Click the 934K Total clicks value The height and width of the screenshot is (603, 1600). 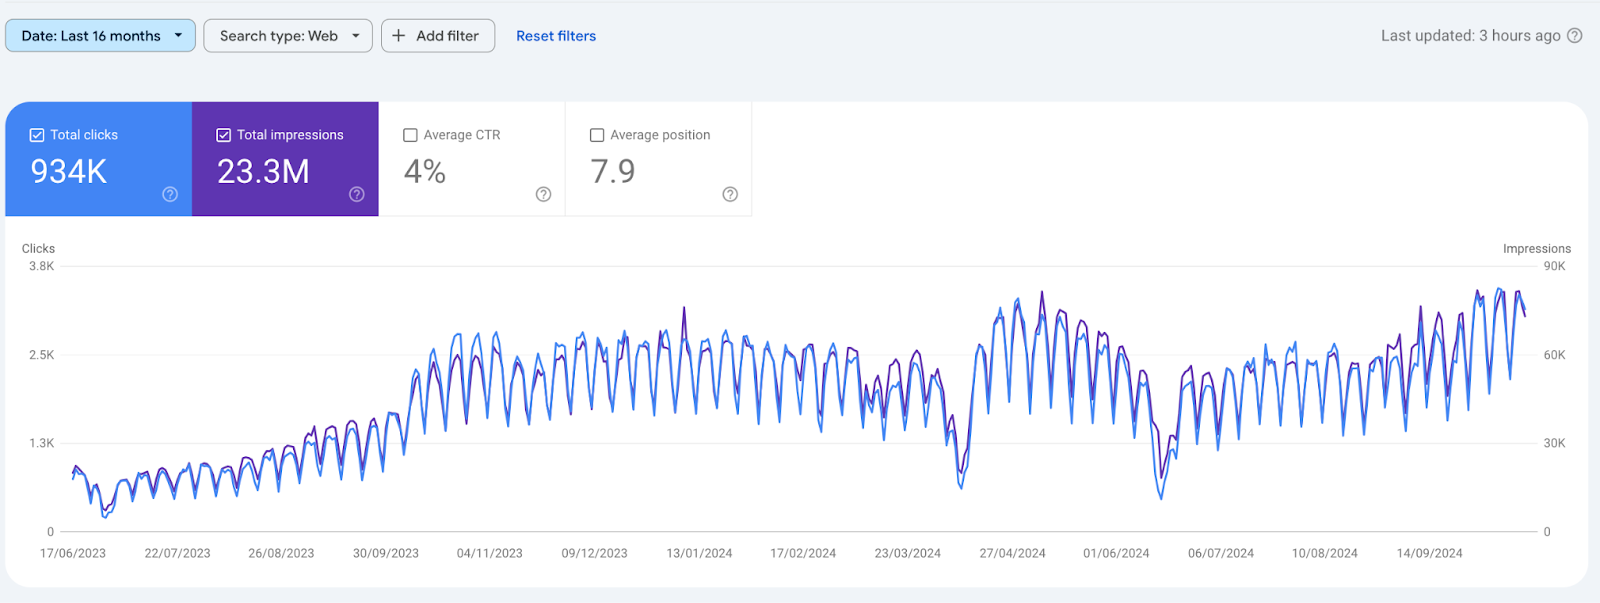coord(69,172)
